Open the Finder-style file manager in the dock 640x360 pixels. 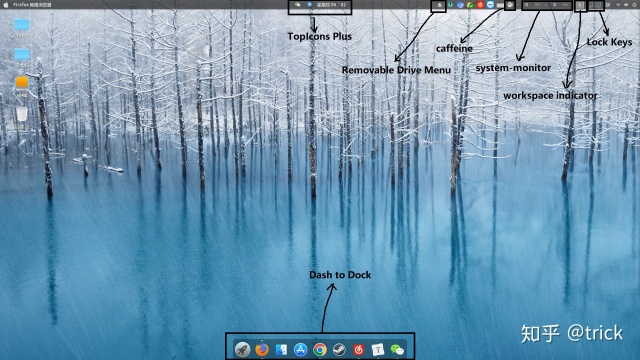281,350
